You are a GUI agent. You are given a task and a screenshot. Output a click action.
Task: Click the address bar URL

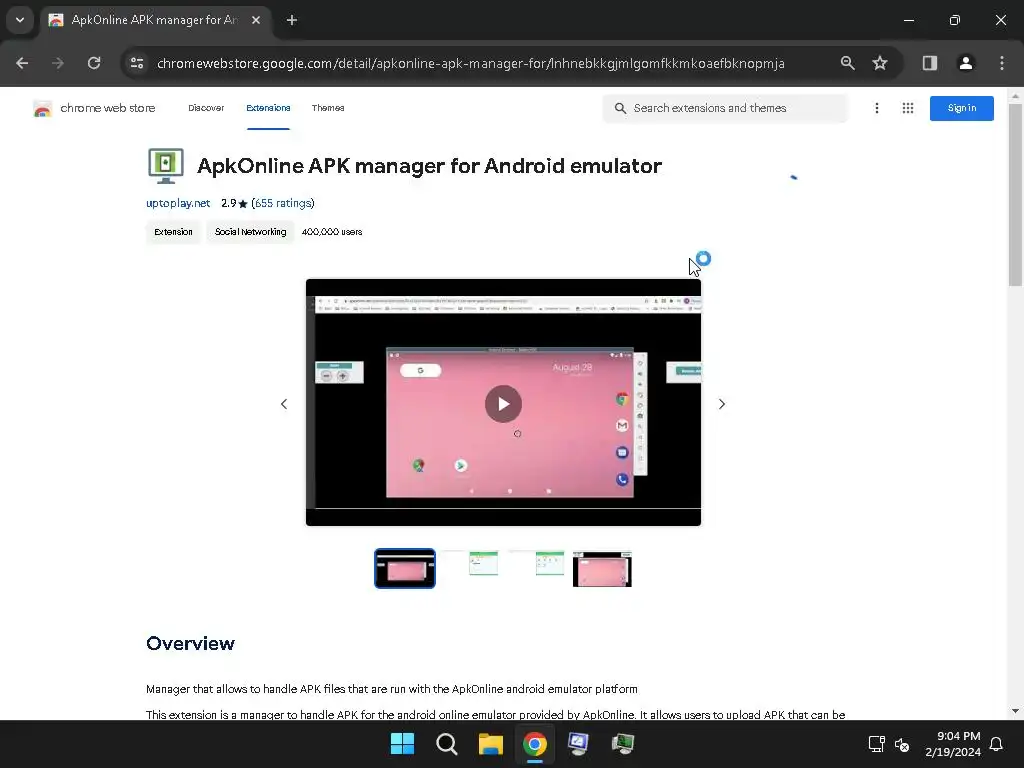[x=470, y=63]
